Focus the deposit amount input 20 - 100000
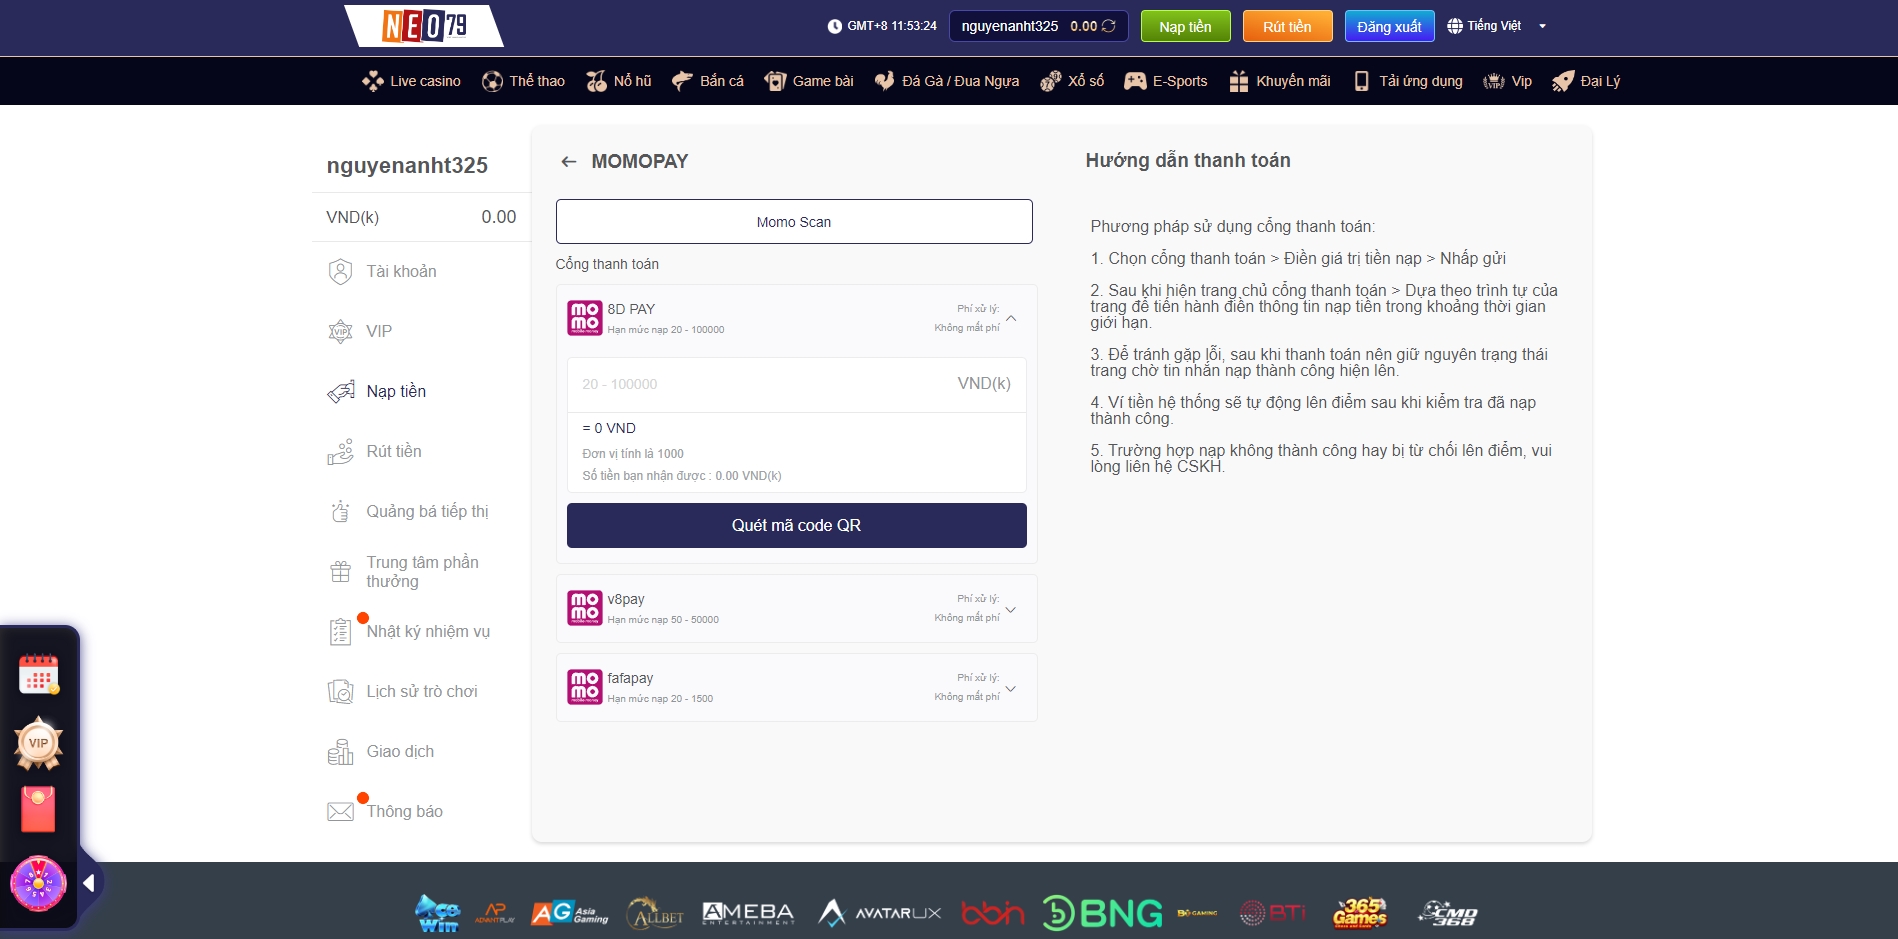 tap(797, 384)
